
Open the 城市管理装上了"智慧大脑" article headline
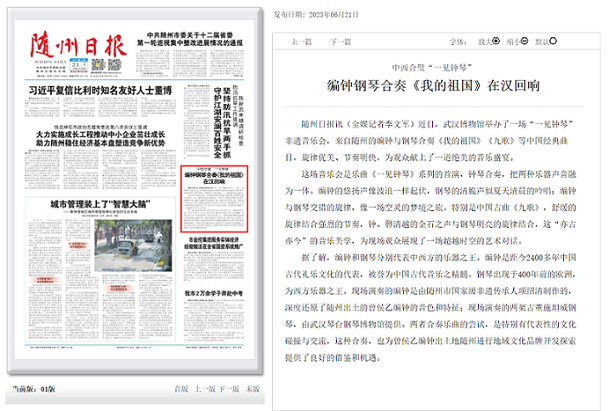click(100, 204)
